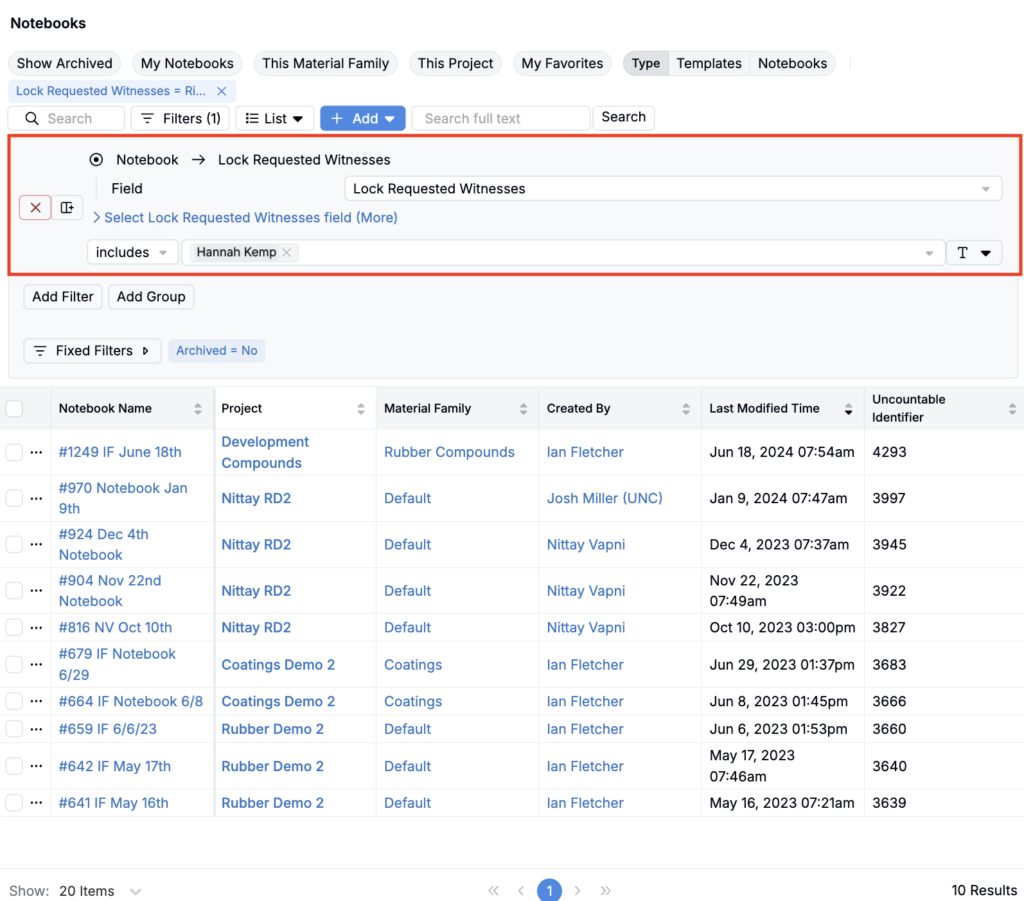Sort by Notebook Name column
1024x901 pixels.
[198, 408]
